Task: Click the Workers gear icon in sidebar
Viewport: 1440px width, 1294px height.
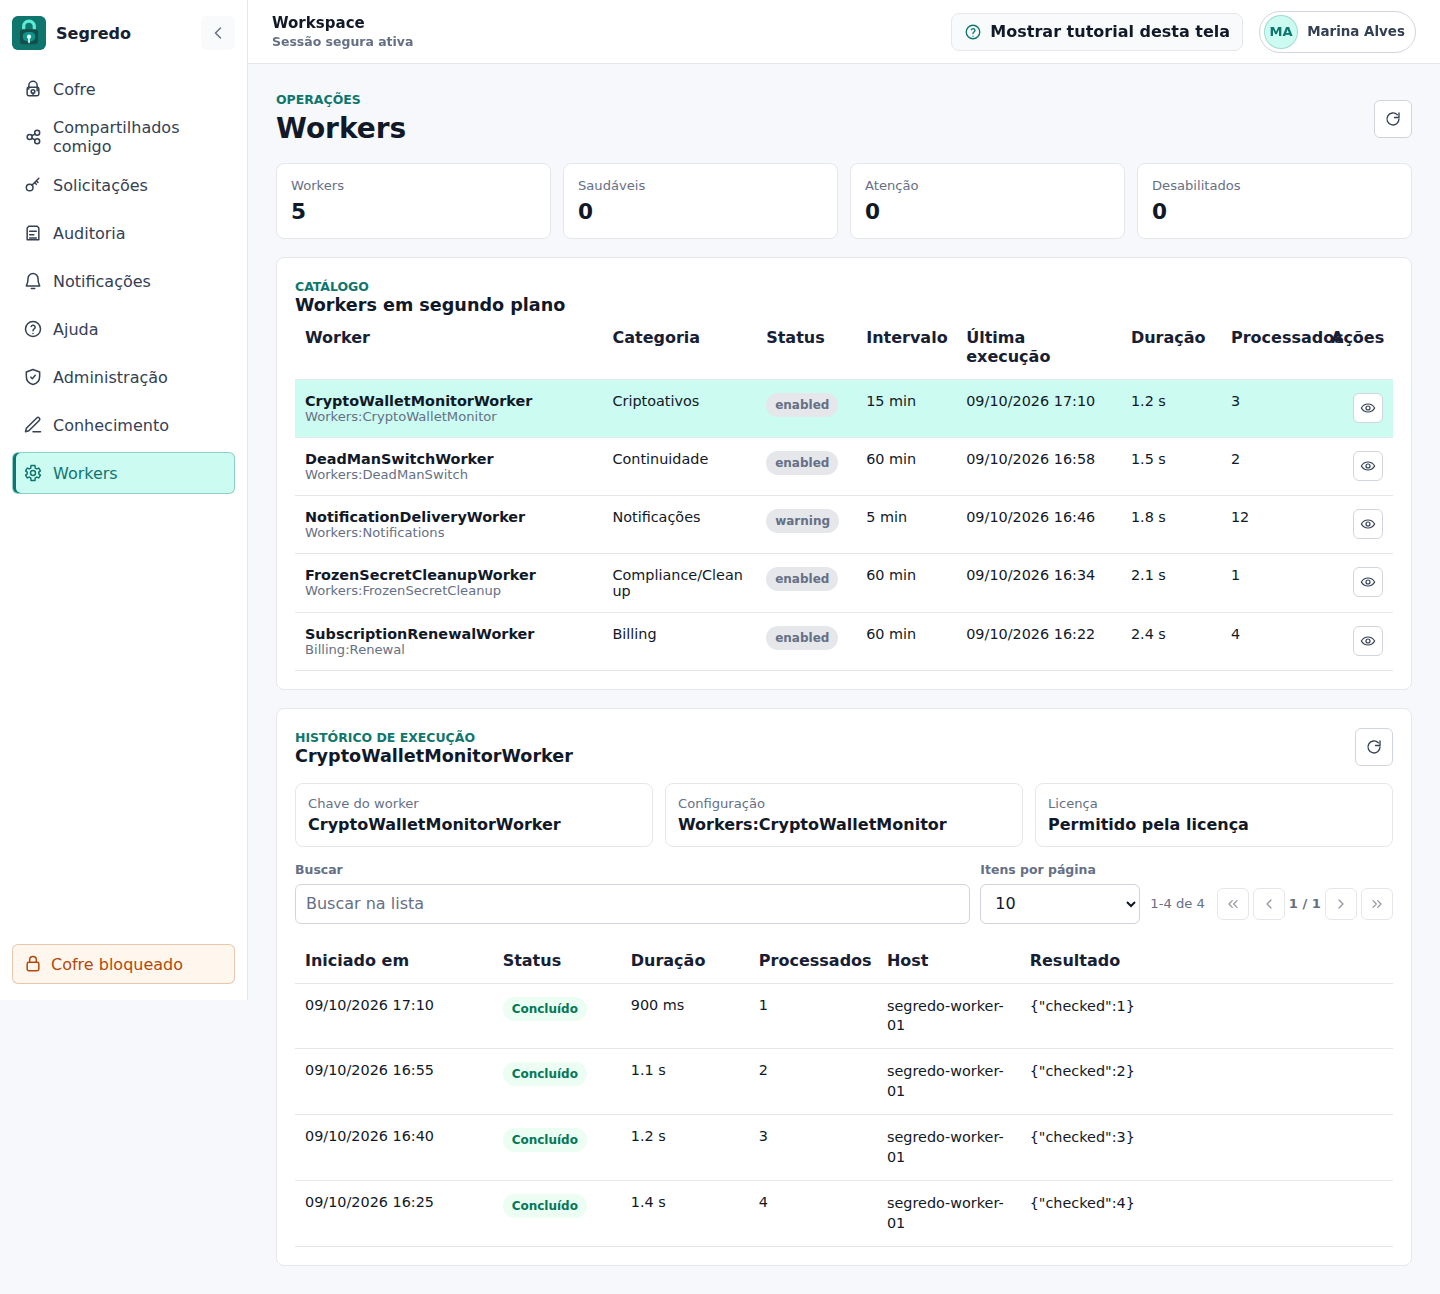Action: pos(33,473)
